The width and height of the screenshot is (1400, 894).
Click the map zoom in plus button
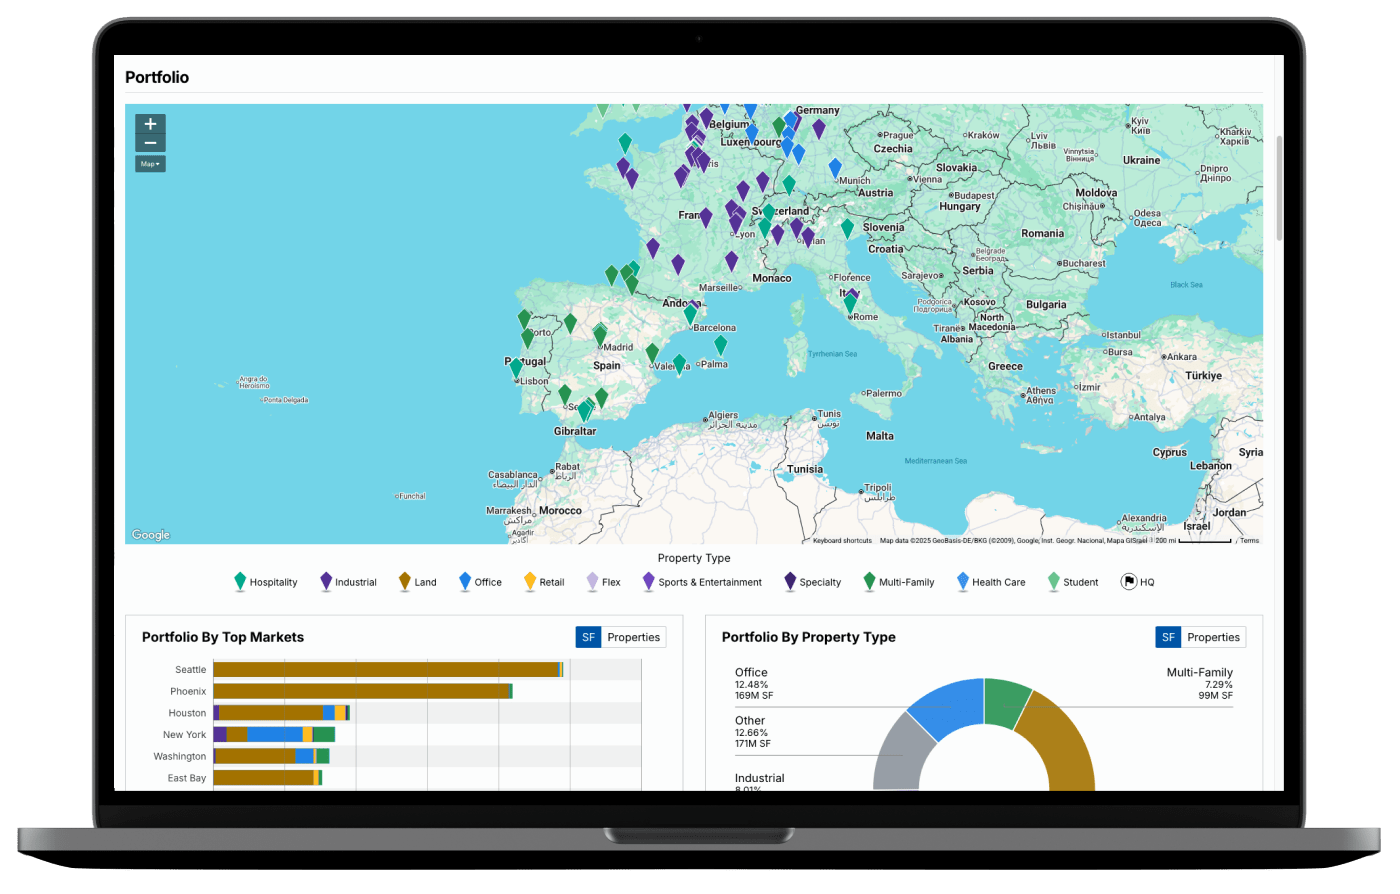click(x=150, y=124)
